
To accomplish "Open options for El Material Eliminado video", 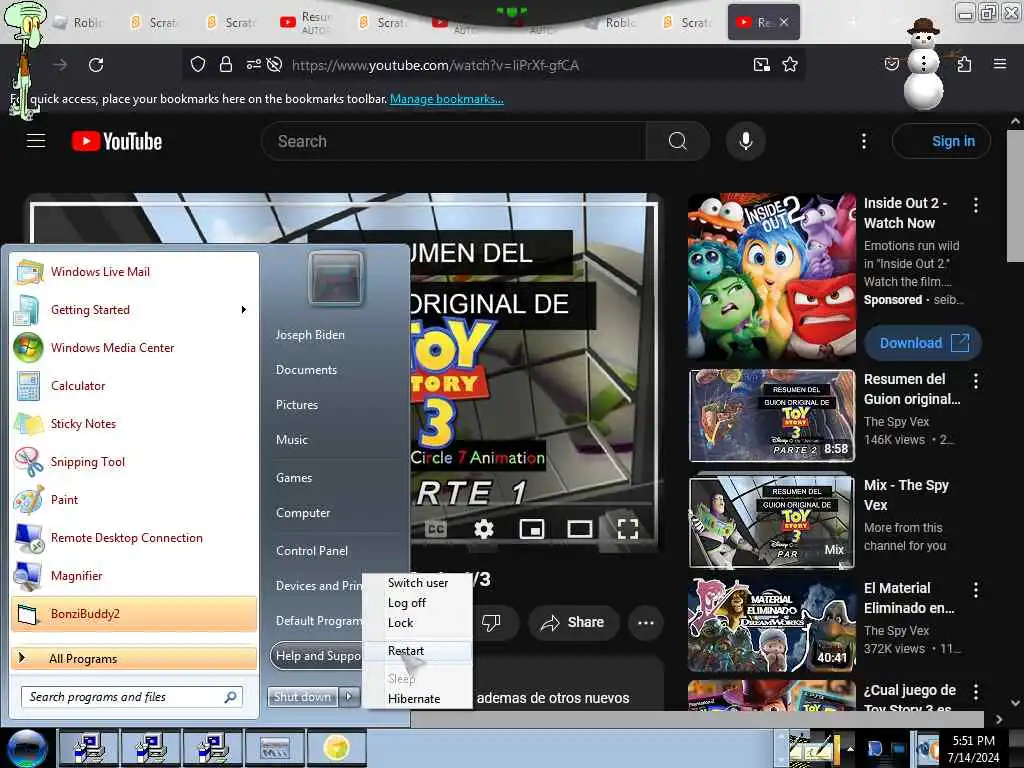I will (976, 590).
